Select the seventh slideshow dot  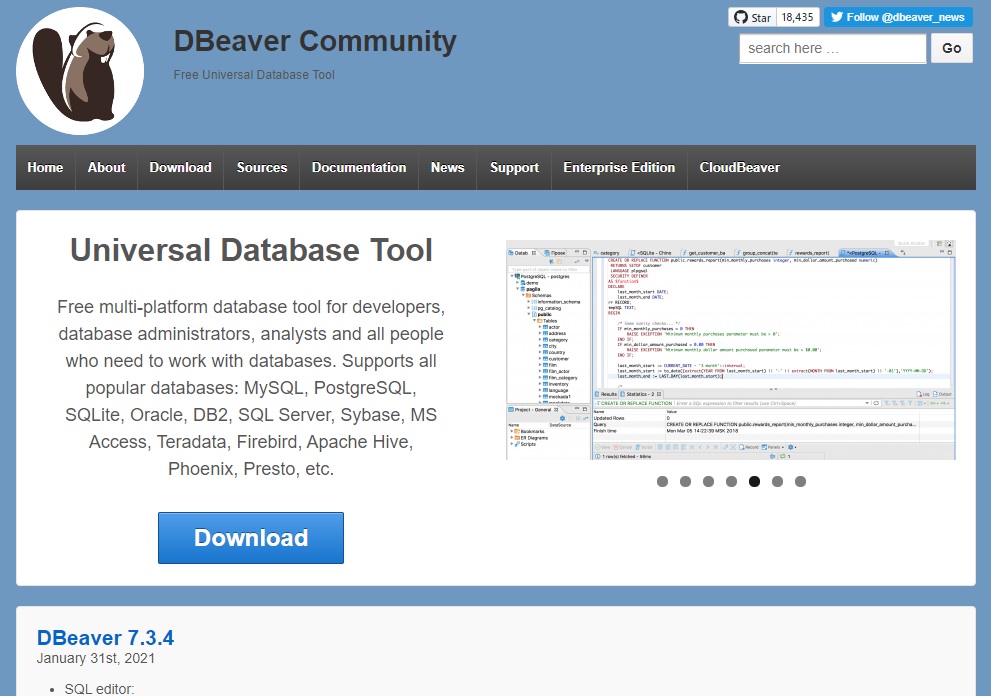800,482
